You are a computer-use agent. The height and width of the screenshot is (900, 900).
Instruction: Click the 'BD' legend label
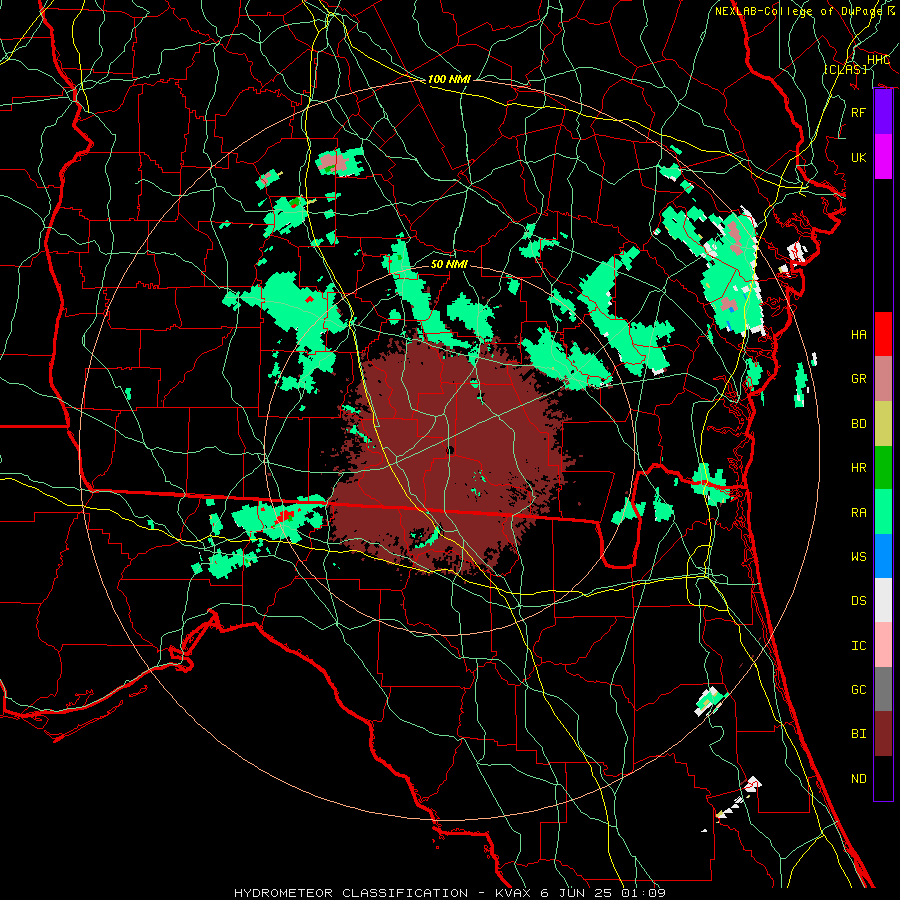coord(859,424)
